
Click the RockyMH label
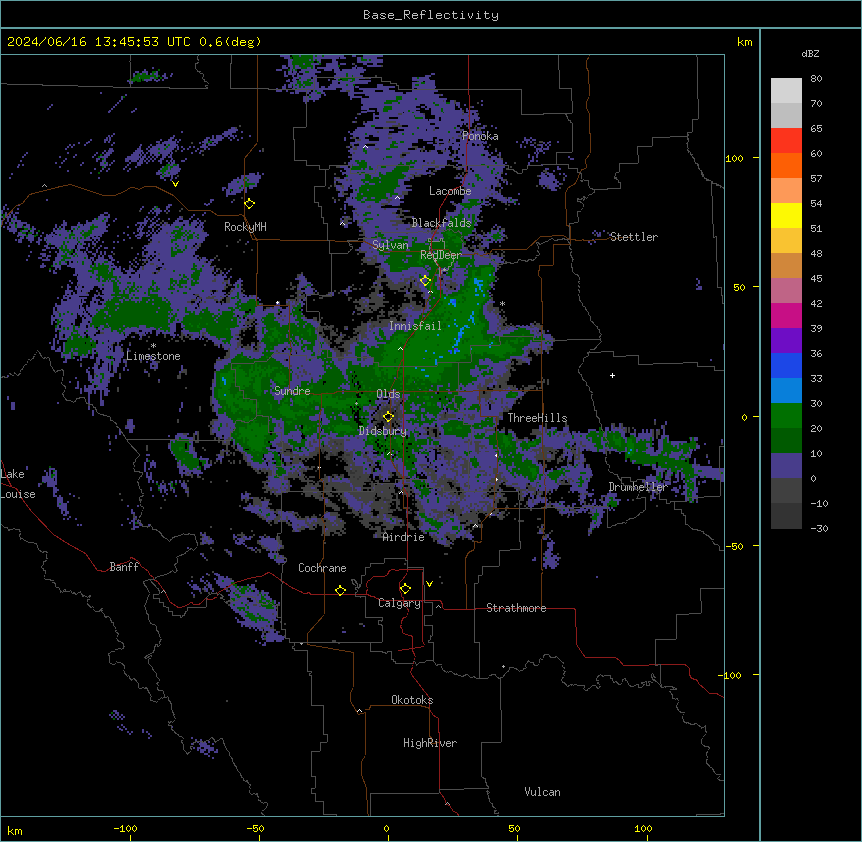[245, 227]
